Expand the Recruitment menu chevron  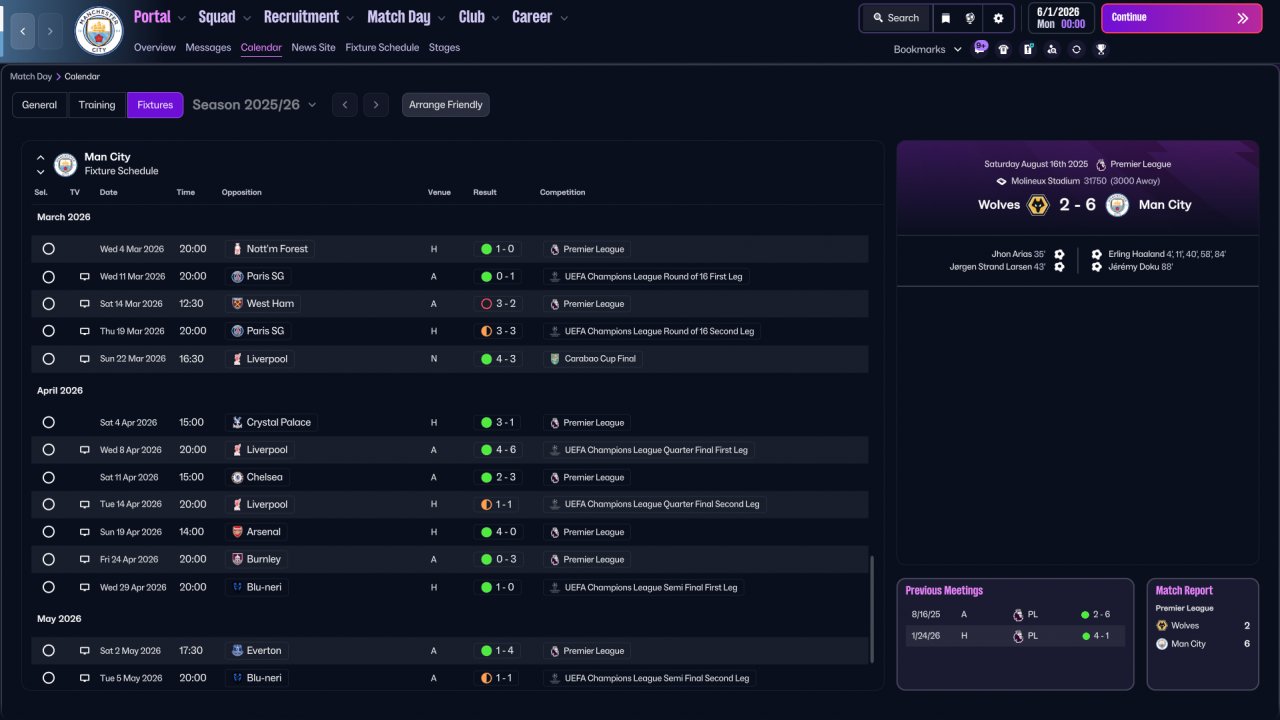coord(349,18)
